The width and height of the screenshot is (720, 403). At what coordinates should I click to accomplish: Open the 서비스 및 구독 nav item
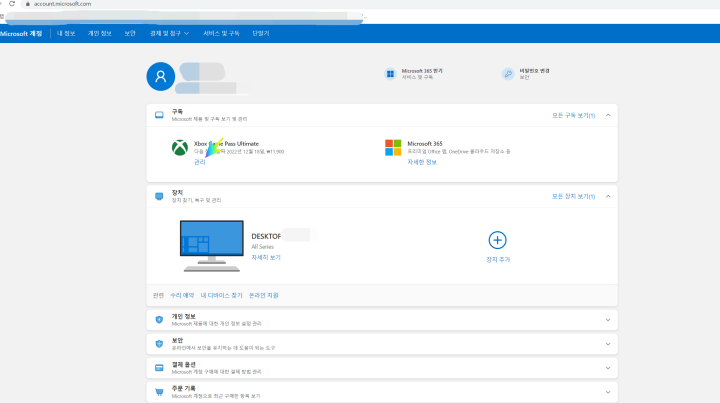point(221,34)
